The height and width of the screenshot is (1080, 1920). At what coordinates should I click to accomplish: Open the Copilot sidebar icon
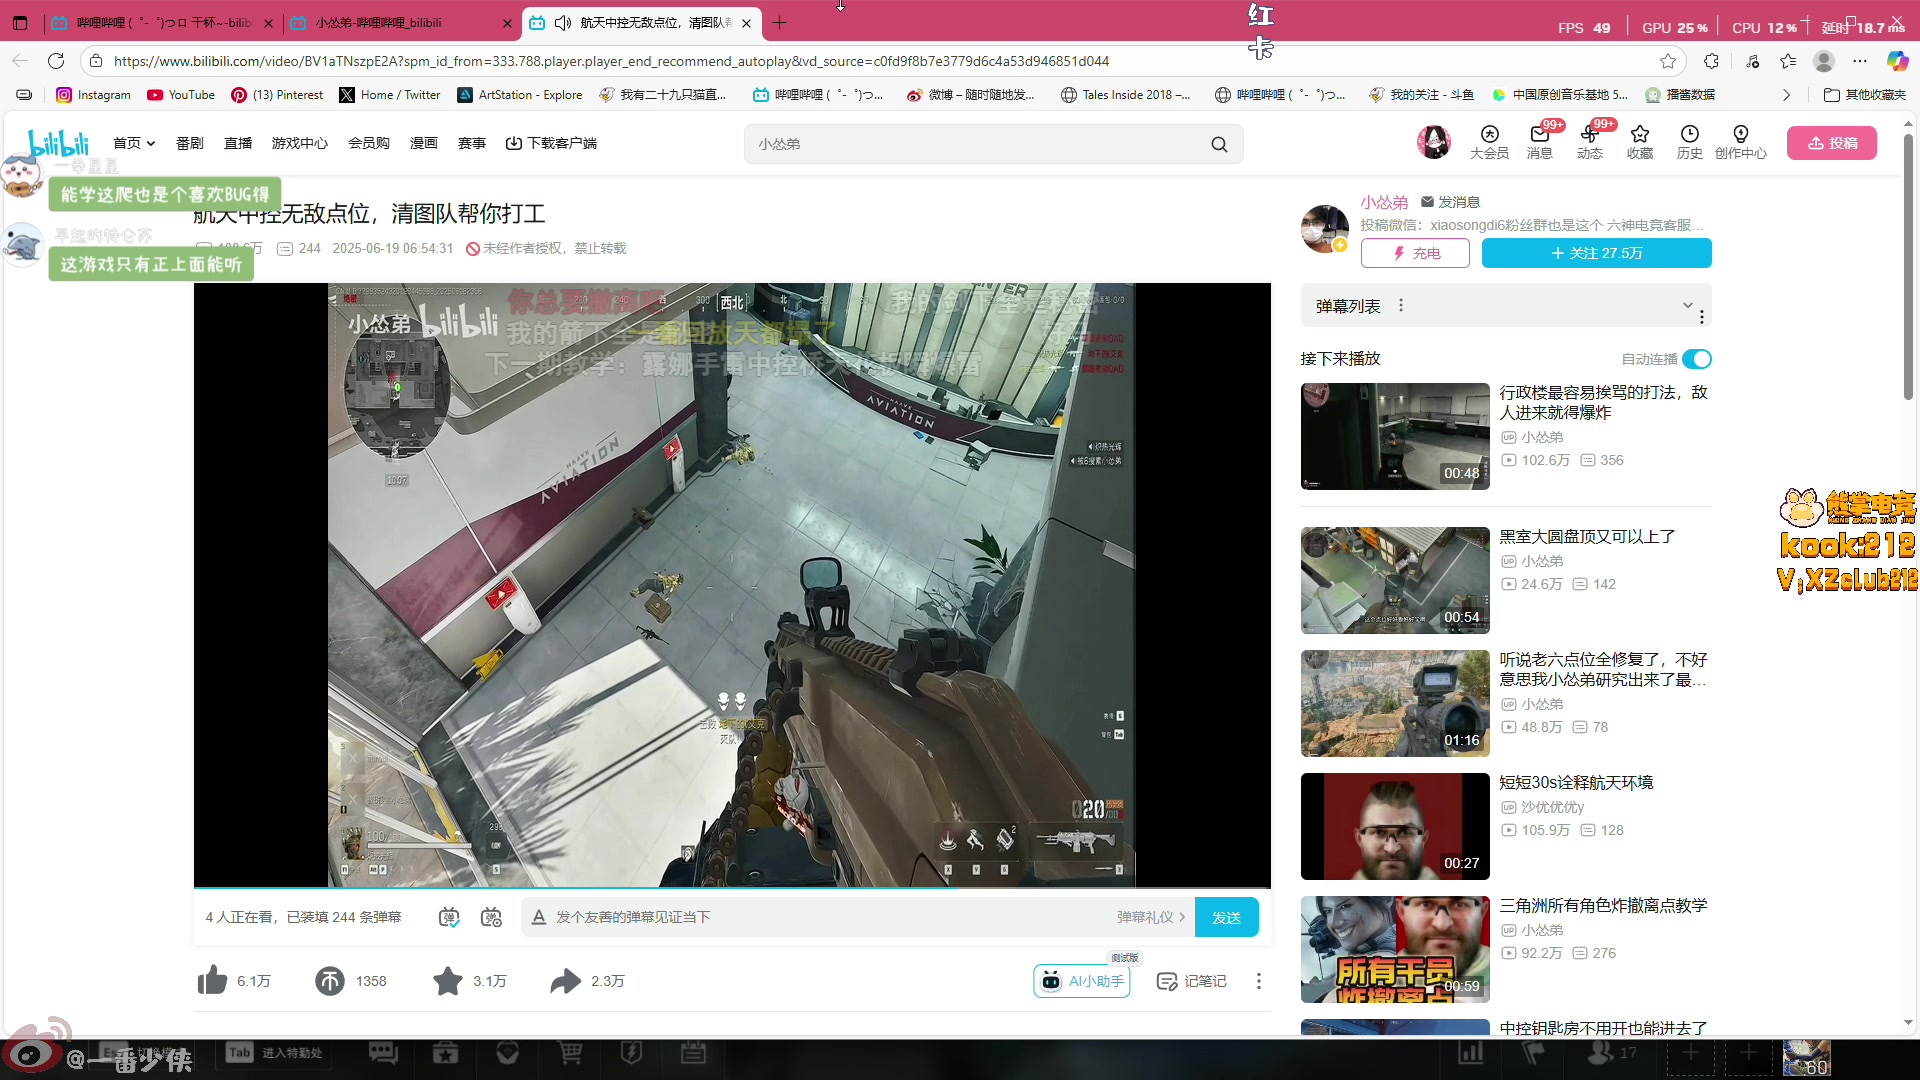pos(1897,61)
